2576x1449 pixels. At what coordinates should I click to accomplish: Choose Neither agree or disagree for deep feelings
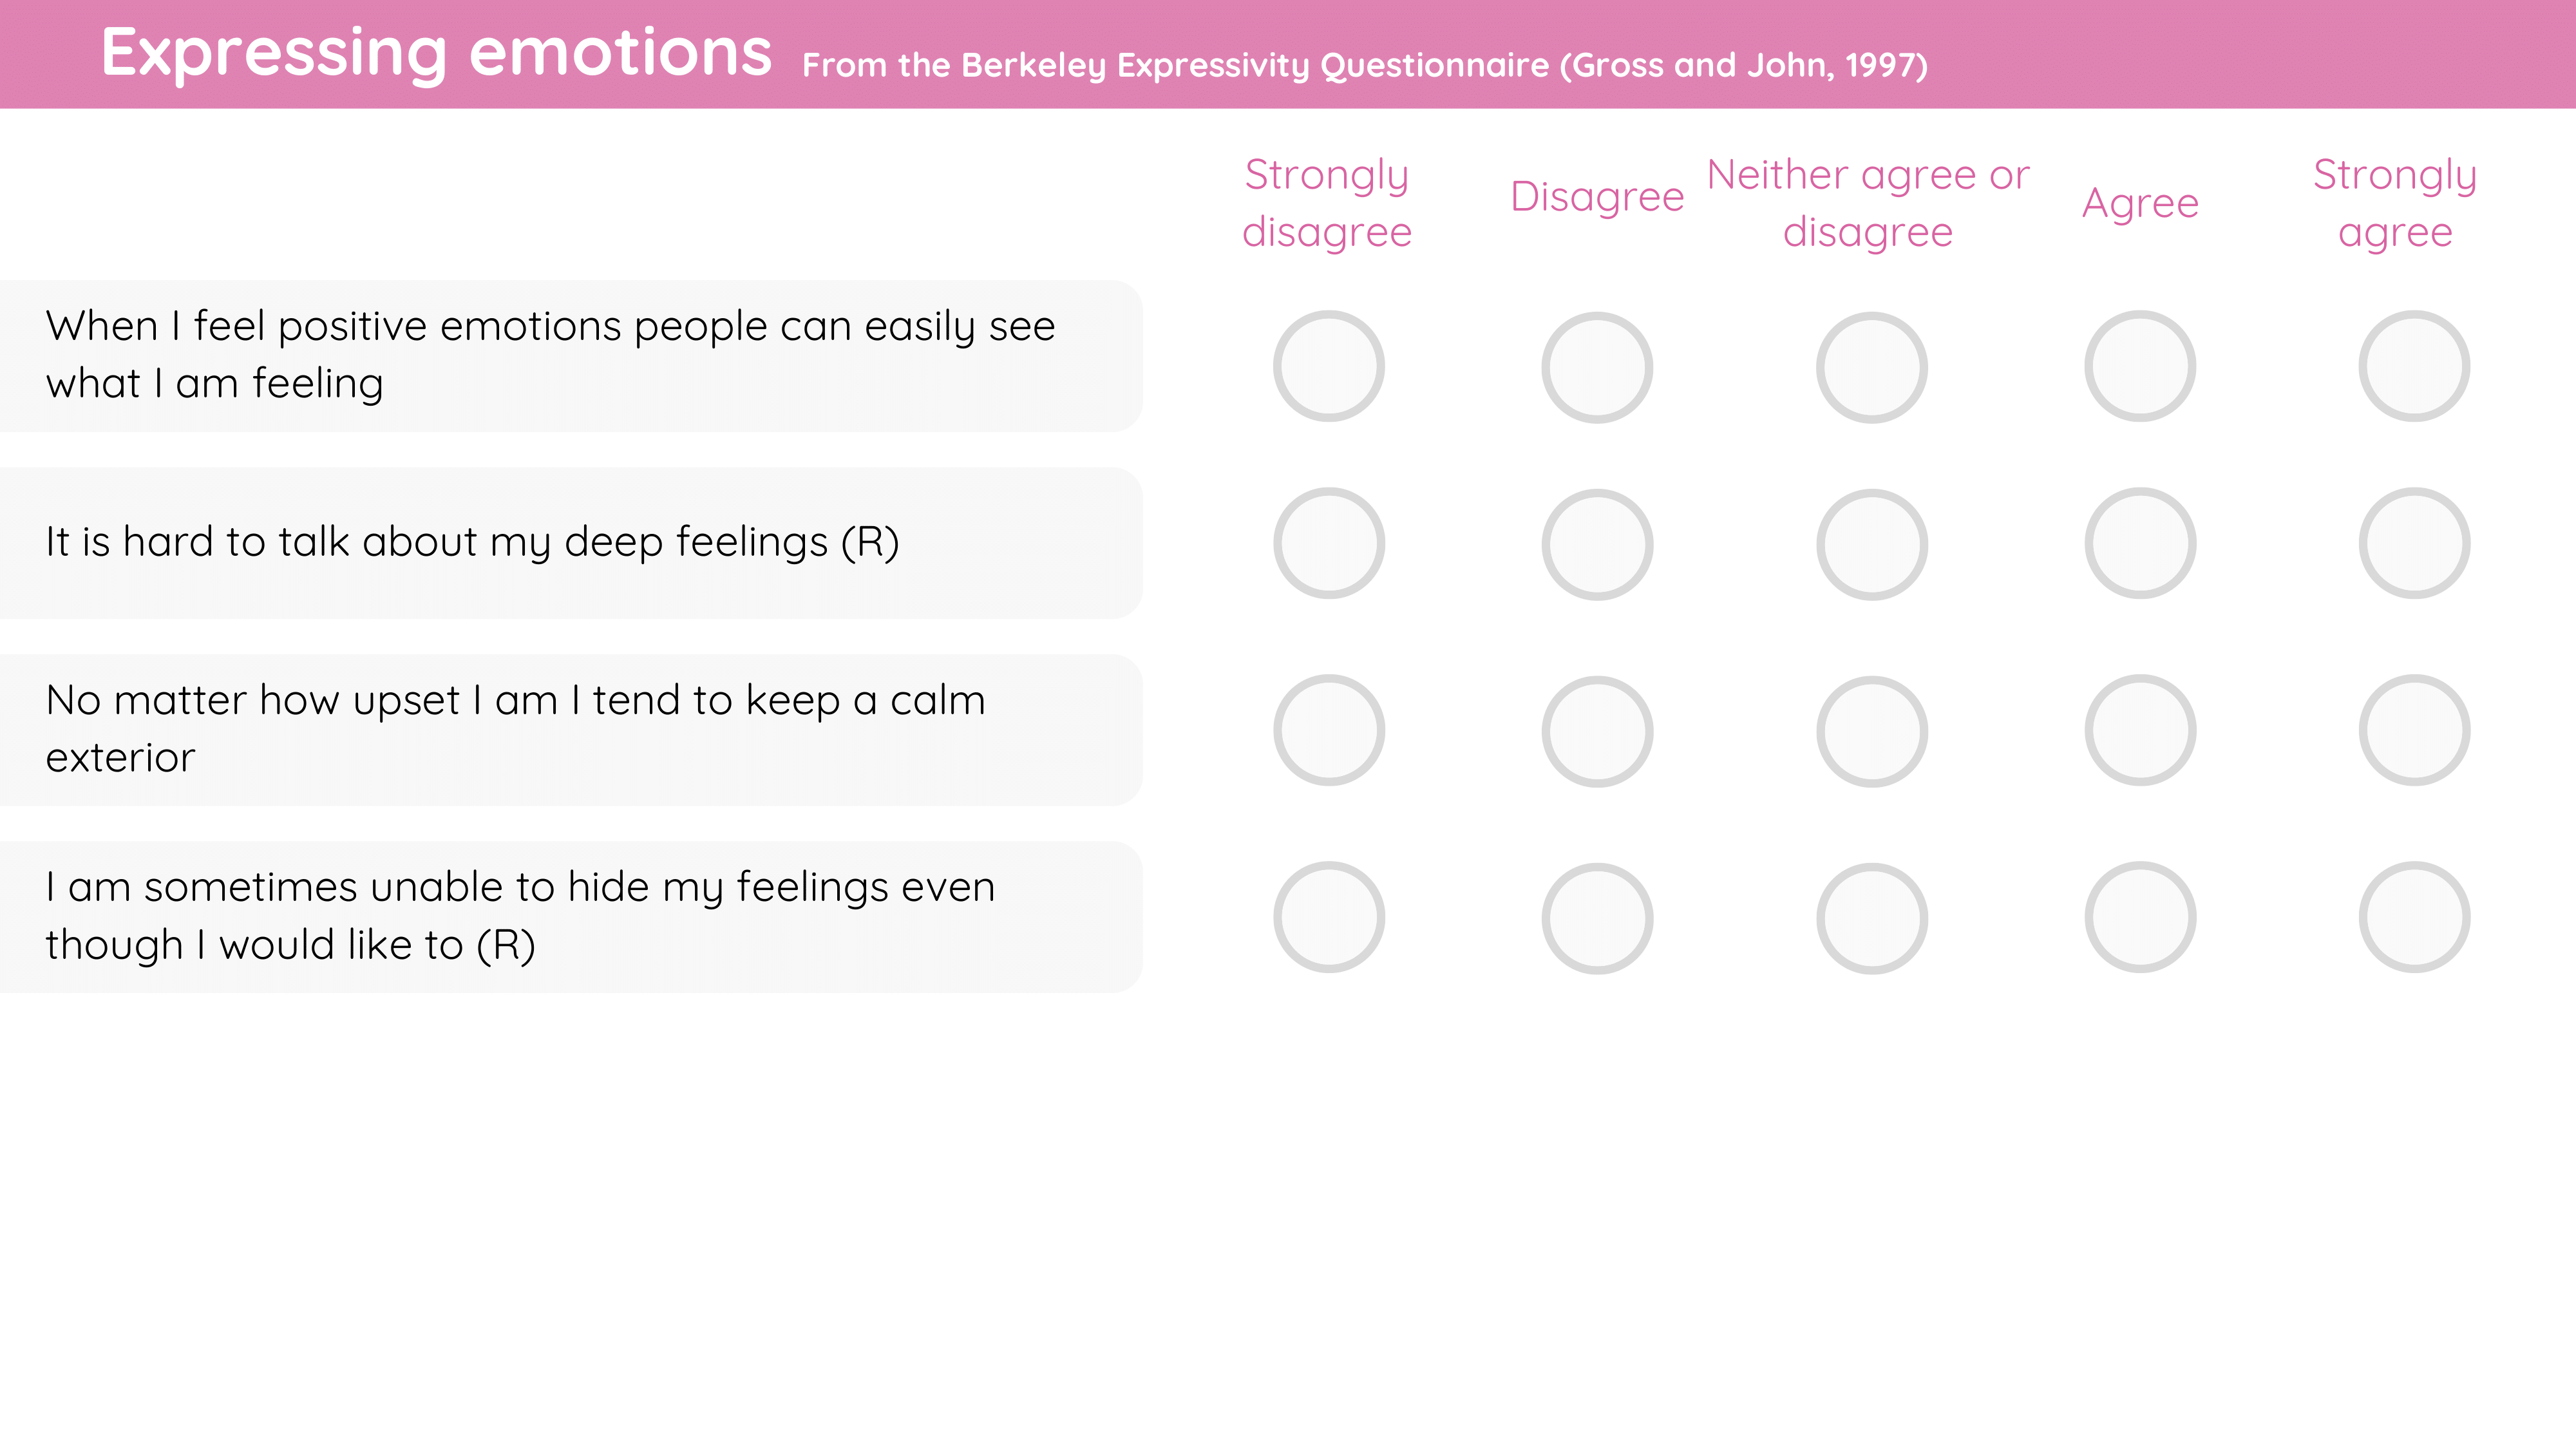point(1872,544)
